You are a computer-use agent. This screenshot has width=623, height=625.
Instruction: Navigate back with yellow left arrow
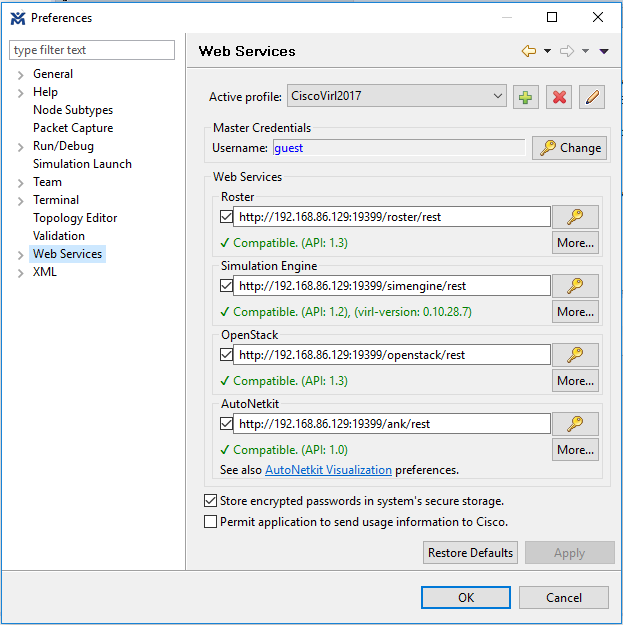[x=529, y=51]
